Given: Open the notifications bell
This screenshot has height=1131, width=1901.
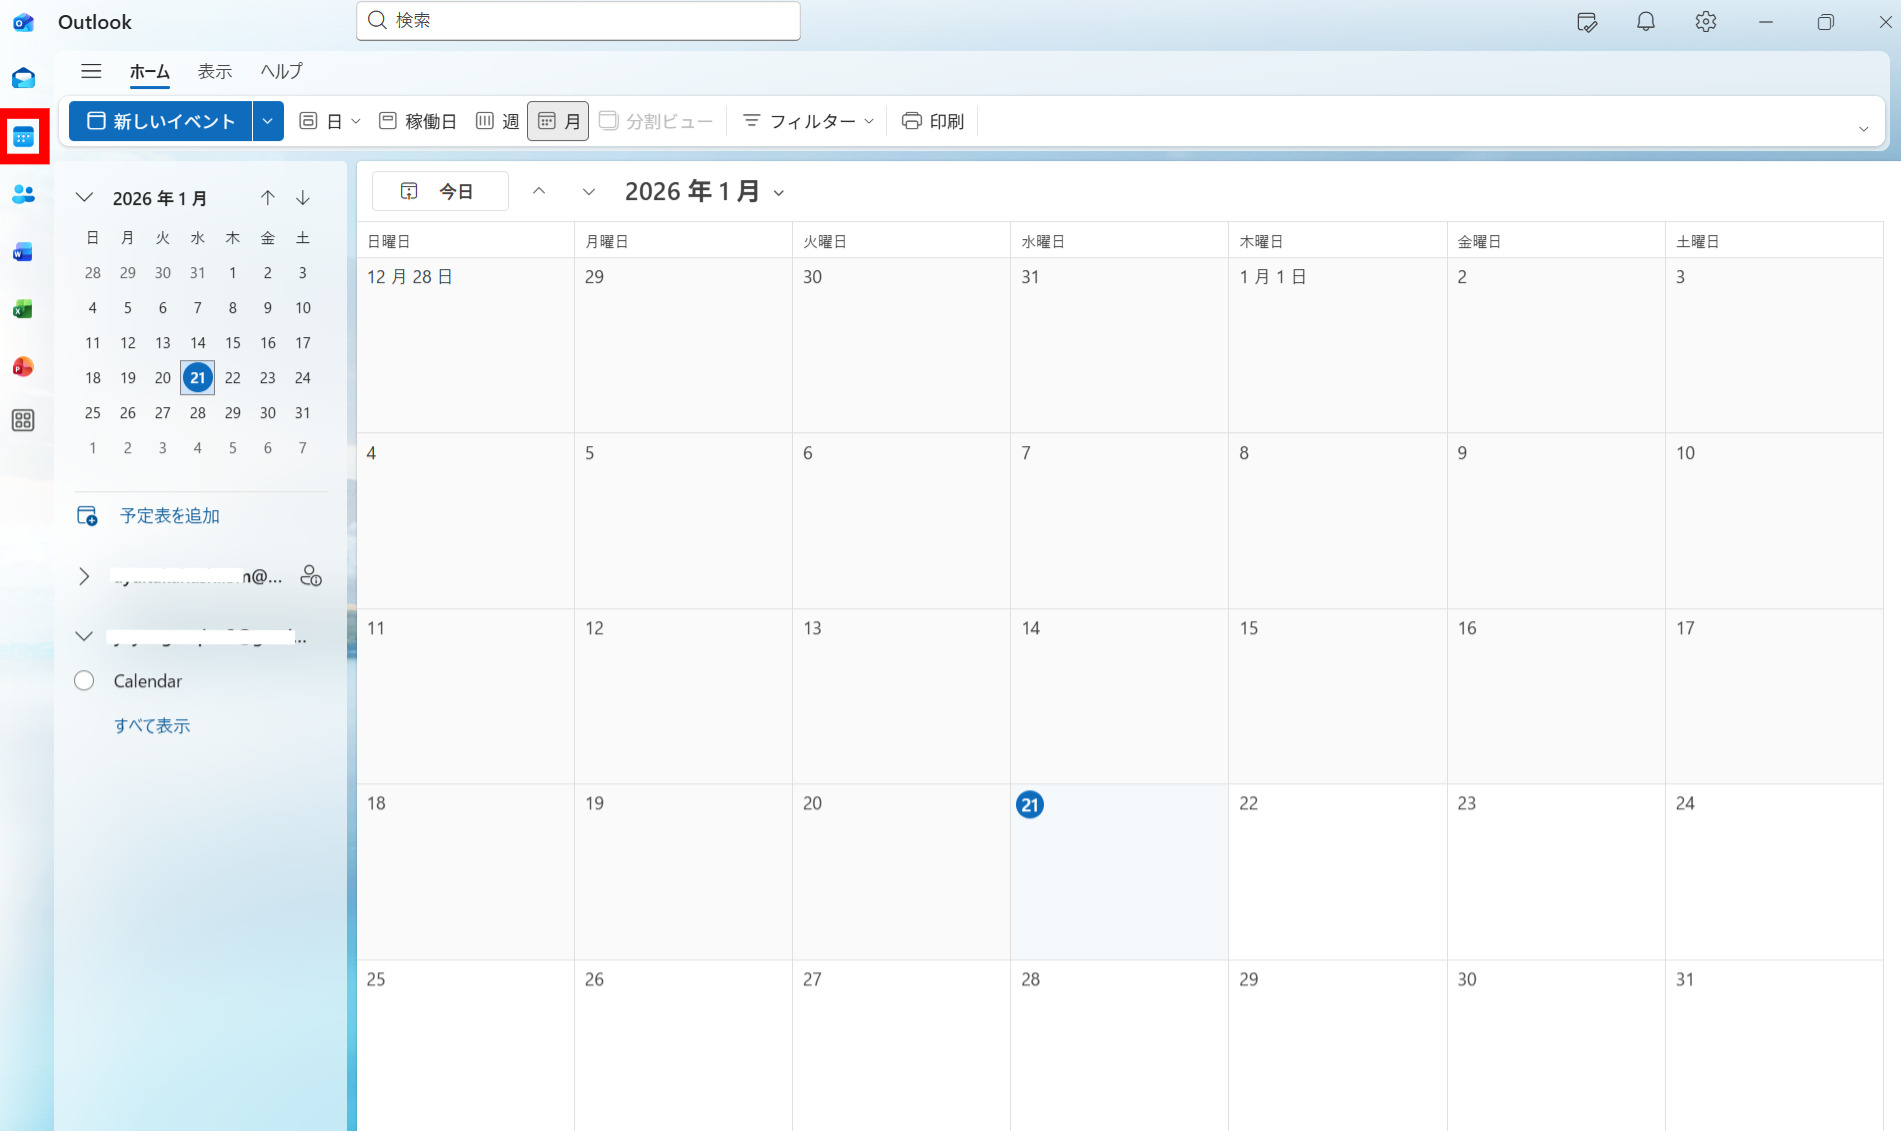Looking at the screenshot, I should (x=1645, y=22).
